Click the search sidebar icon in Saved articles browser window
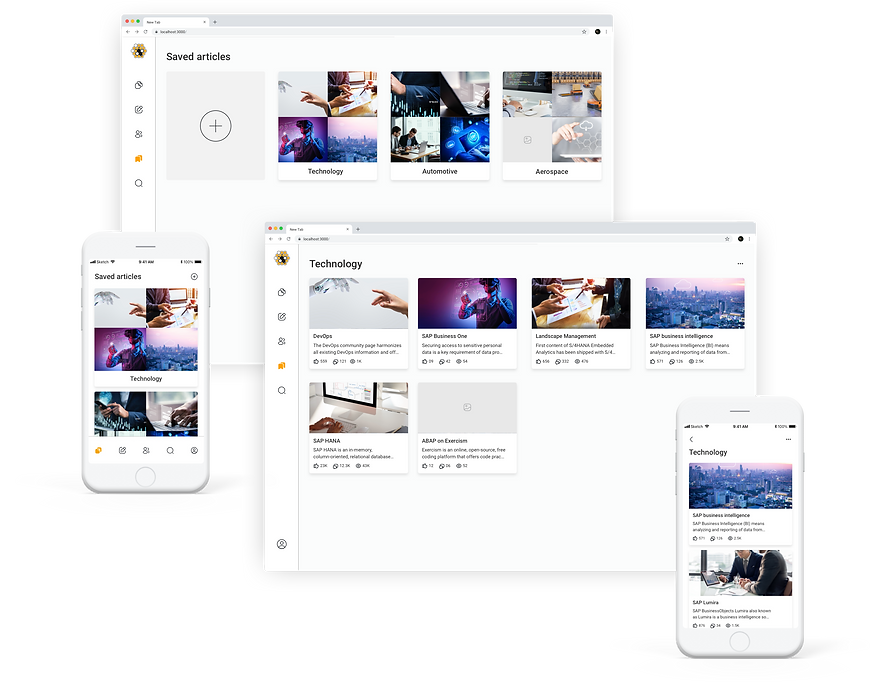This screenshot has width=886, height=683. pyautogui.click(x=138, y=183)
